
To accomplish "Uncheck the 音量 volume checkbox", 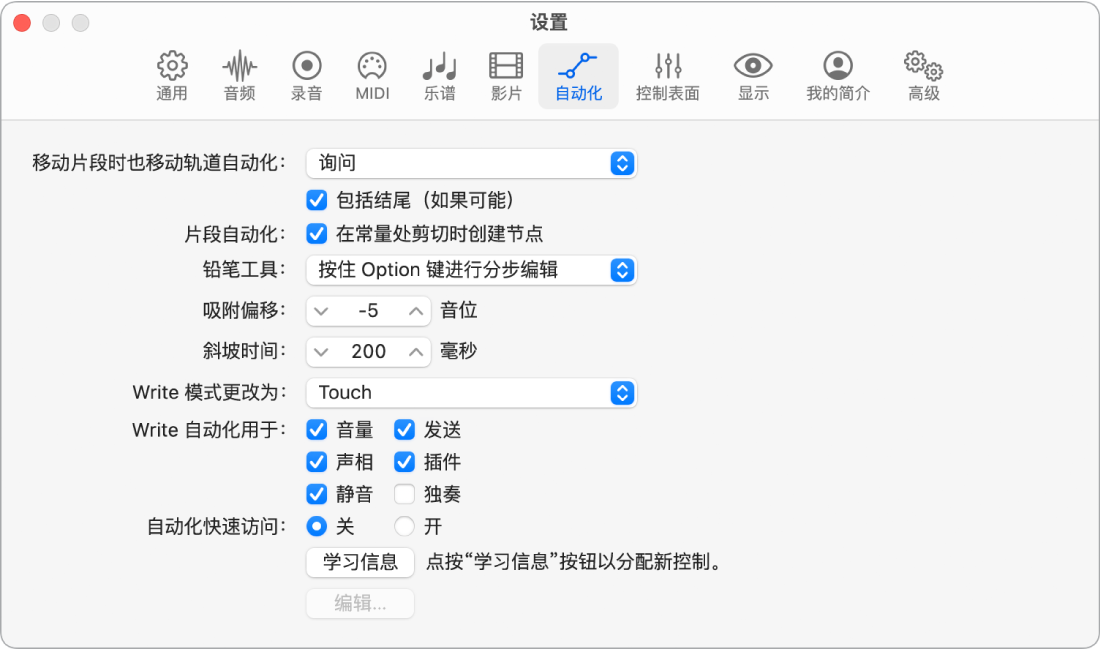I will [317, 429].
